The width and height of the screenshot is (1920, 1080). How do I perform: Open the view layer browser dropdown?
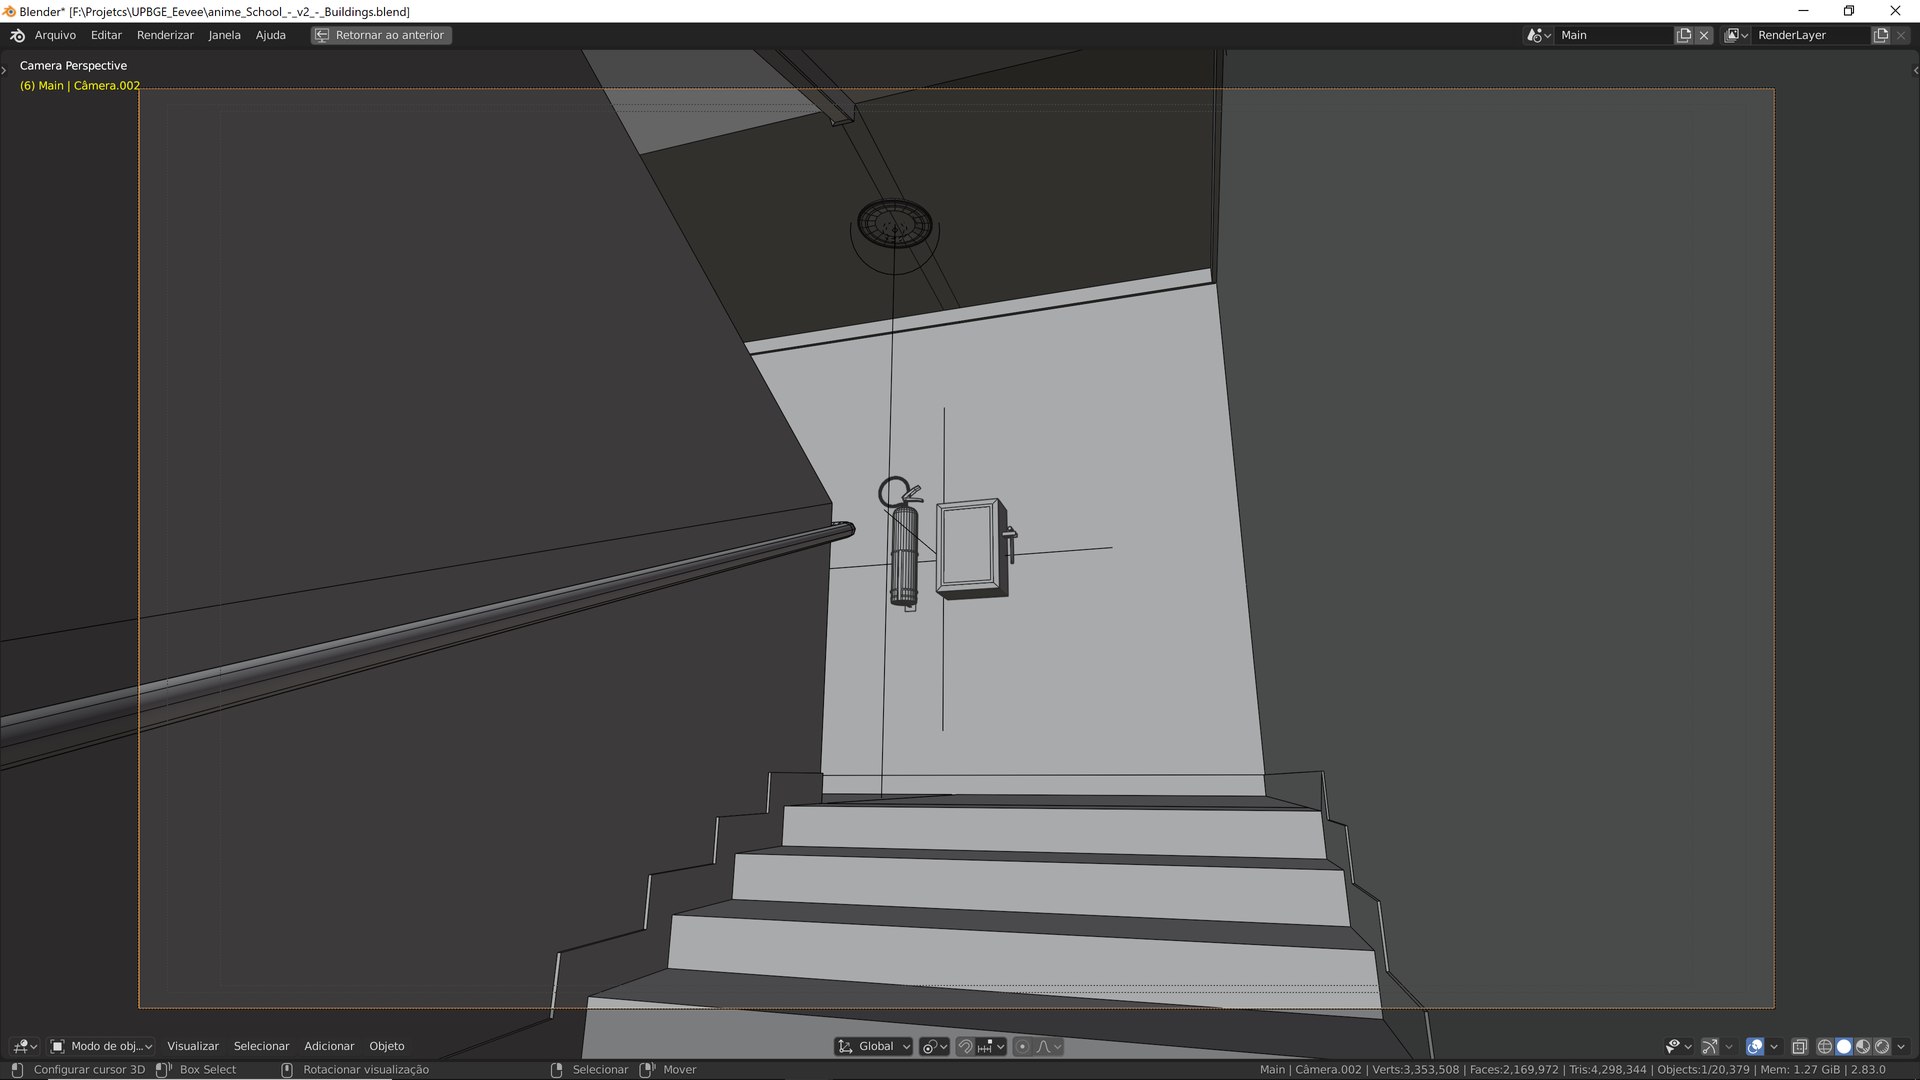point(1736,35)
